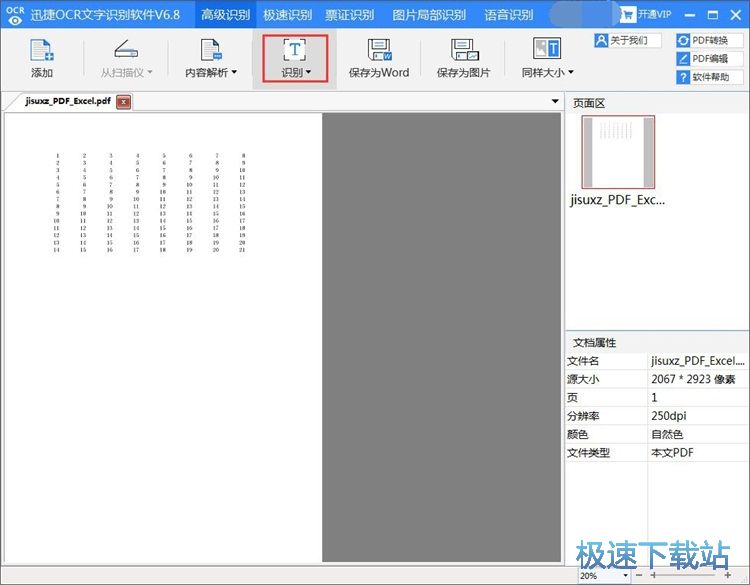Click the 软件帮助 button
Screen dimensions: 750x585
[x=710, y=77]
